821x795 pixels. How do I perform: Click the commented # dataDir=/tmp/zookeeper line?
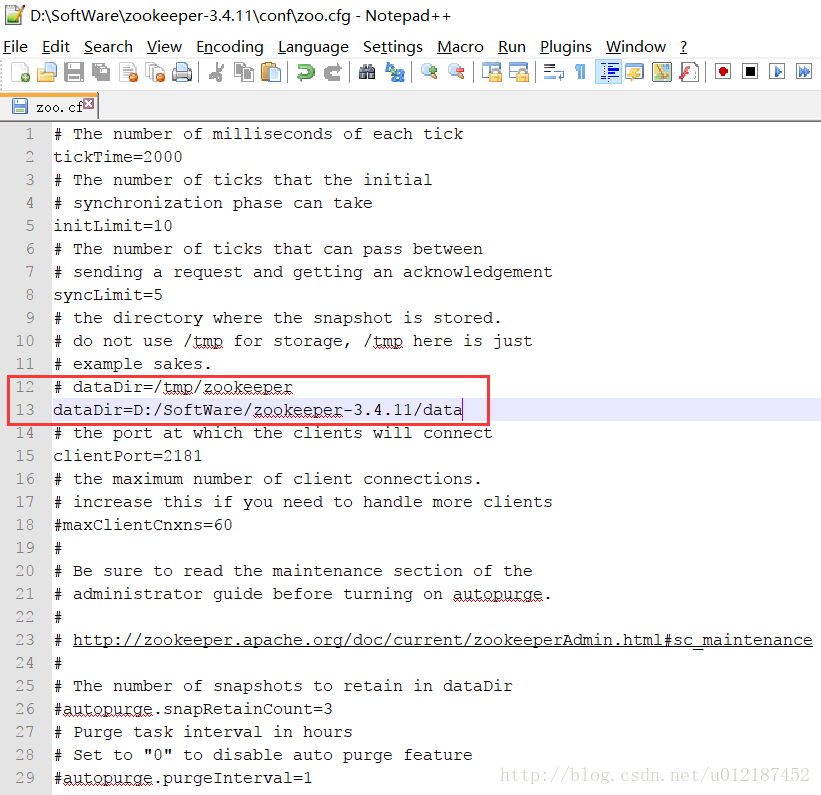point(173,387)
